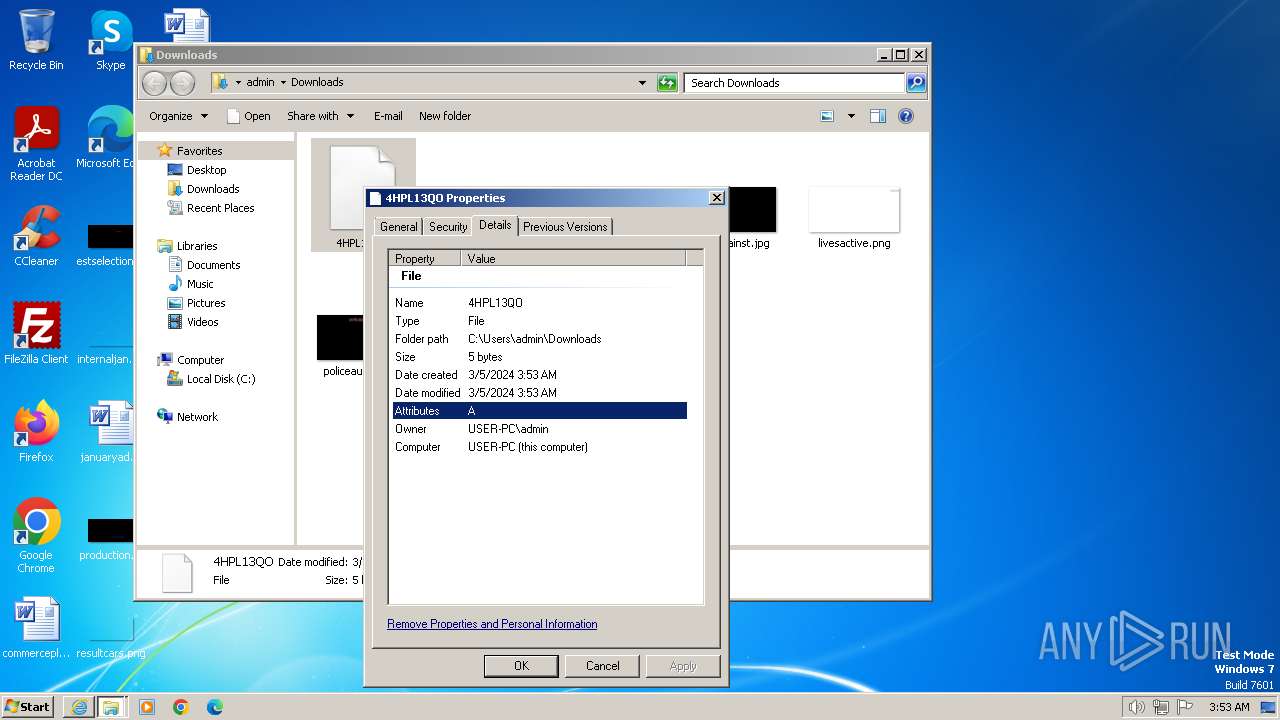Click the Search Downloads field
The image size is (1280, 720).
tap(795, 83)
